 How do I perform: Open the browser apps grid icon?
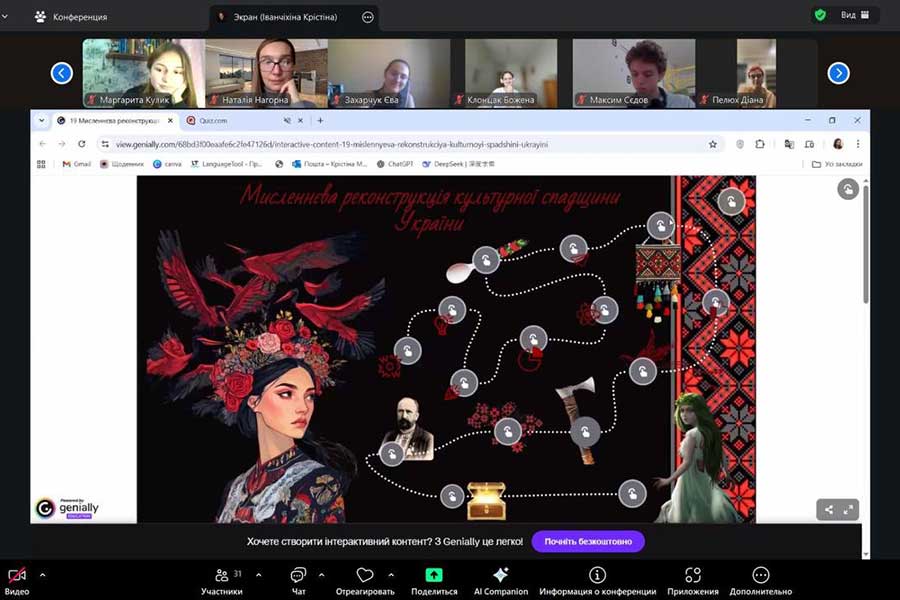pyautogui.click(x=41, y=164)
